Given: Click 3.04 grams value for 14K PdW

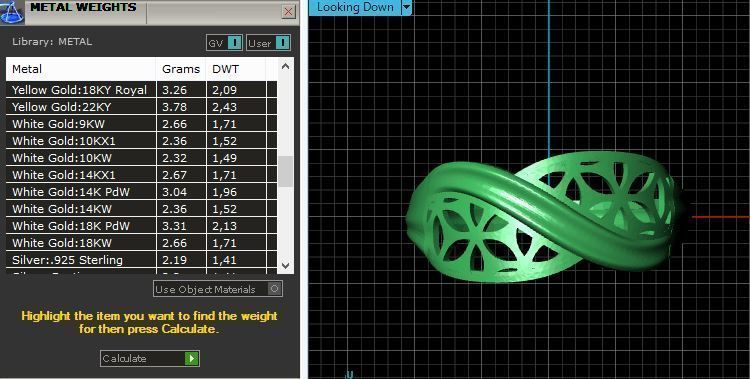Looking at the screenshot, I should coord(175,192).
